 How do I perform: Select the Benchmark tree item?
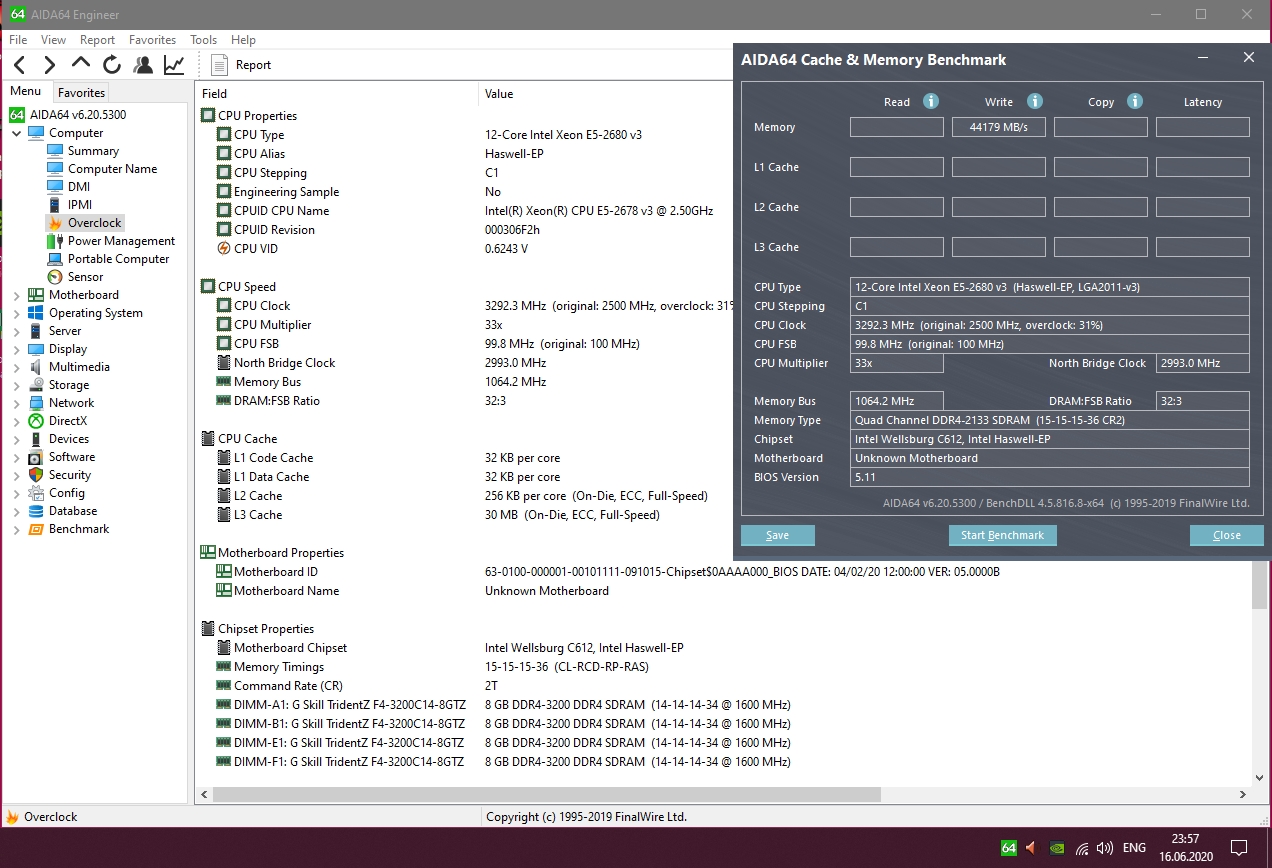[x=78, y=529]
